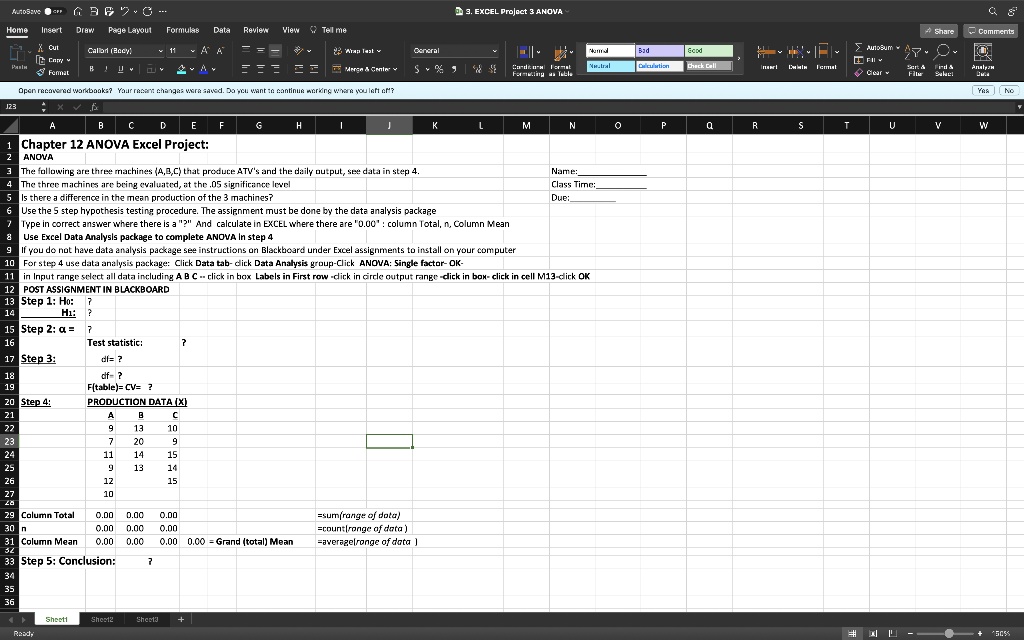
Task: Open the Review ribbon tab
Action: point(256,30)
